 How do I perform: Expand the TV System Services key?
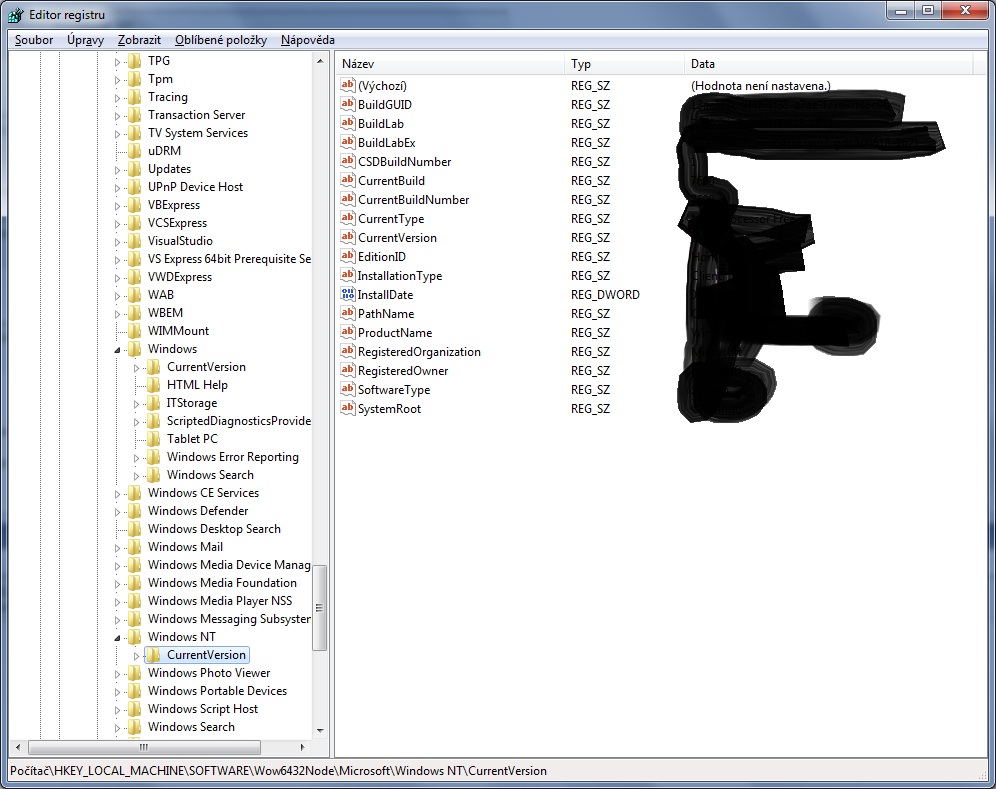[x=118, y=134]
